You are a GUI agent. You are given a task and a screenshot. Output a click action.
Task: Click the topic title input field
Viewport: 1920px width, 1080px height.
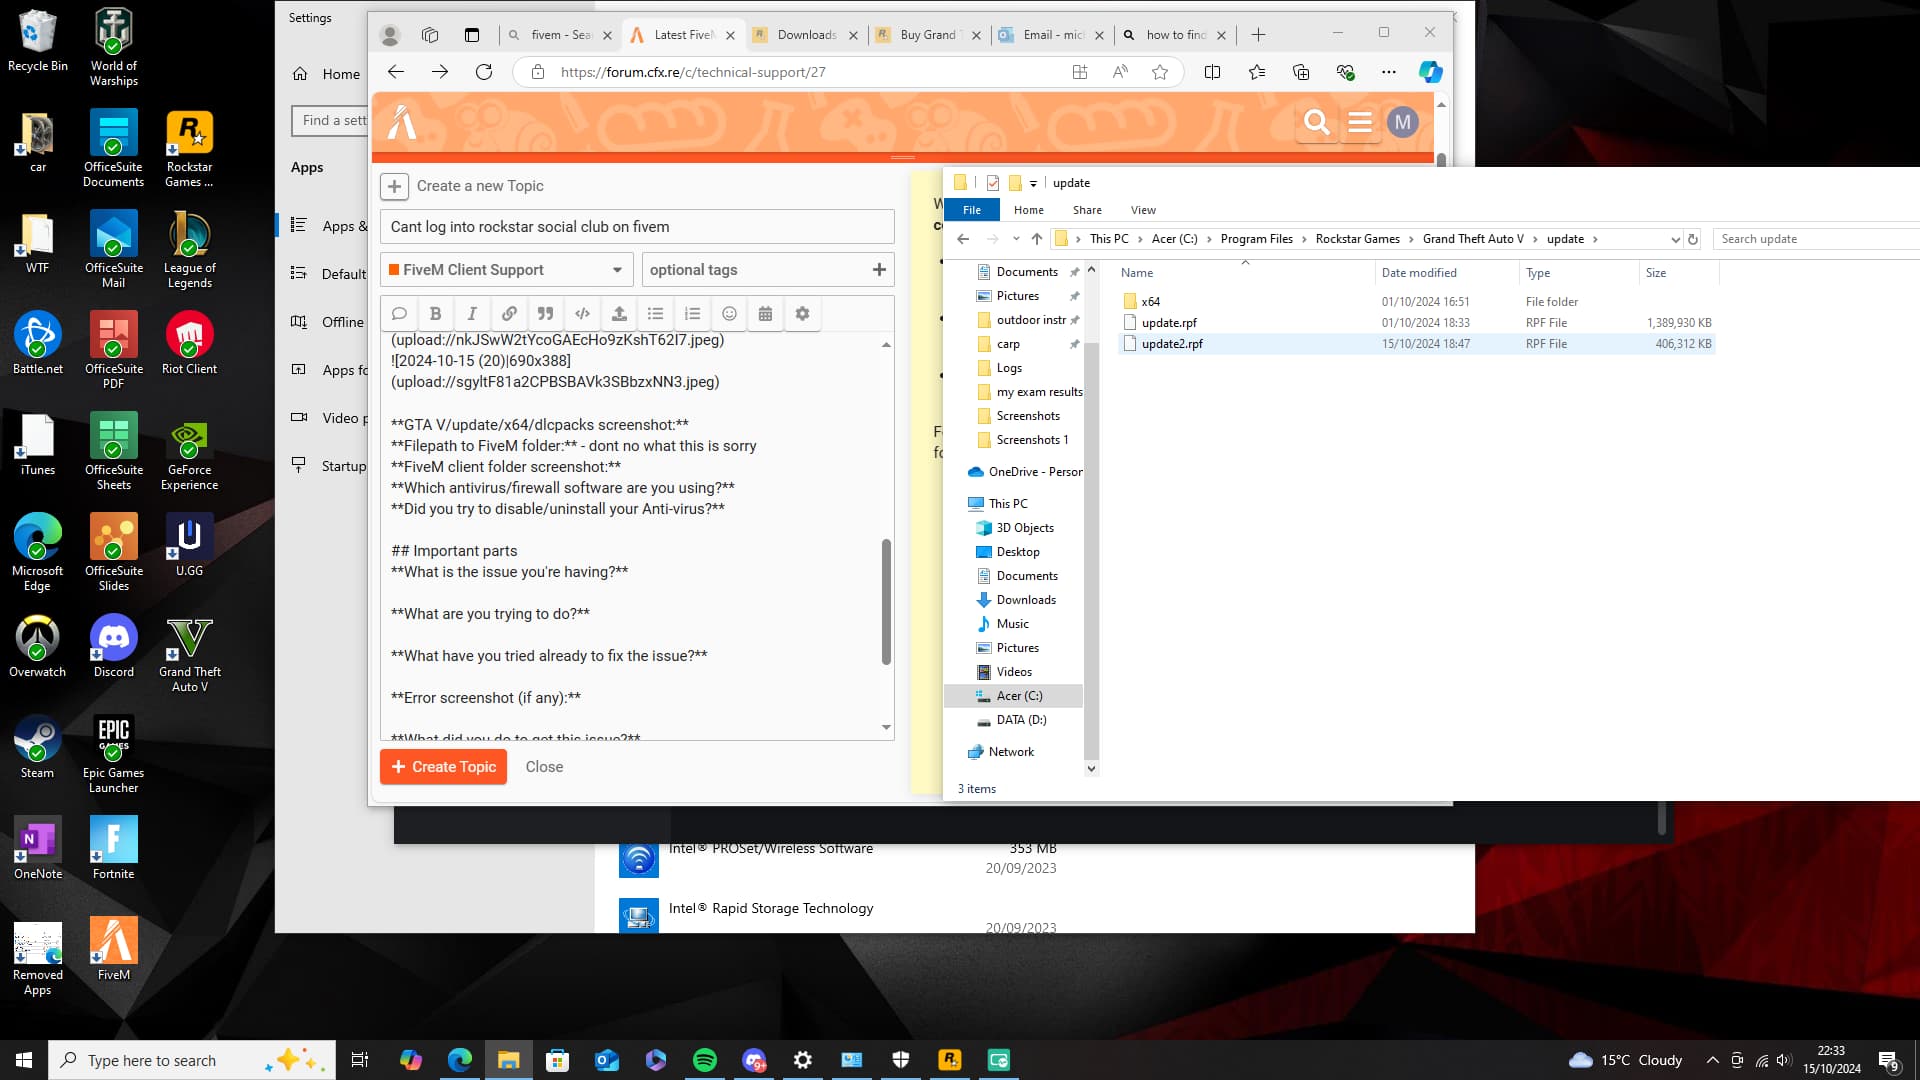[x=637, y=227]
